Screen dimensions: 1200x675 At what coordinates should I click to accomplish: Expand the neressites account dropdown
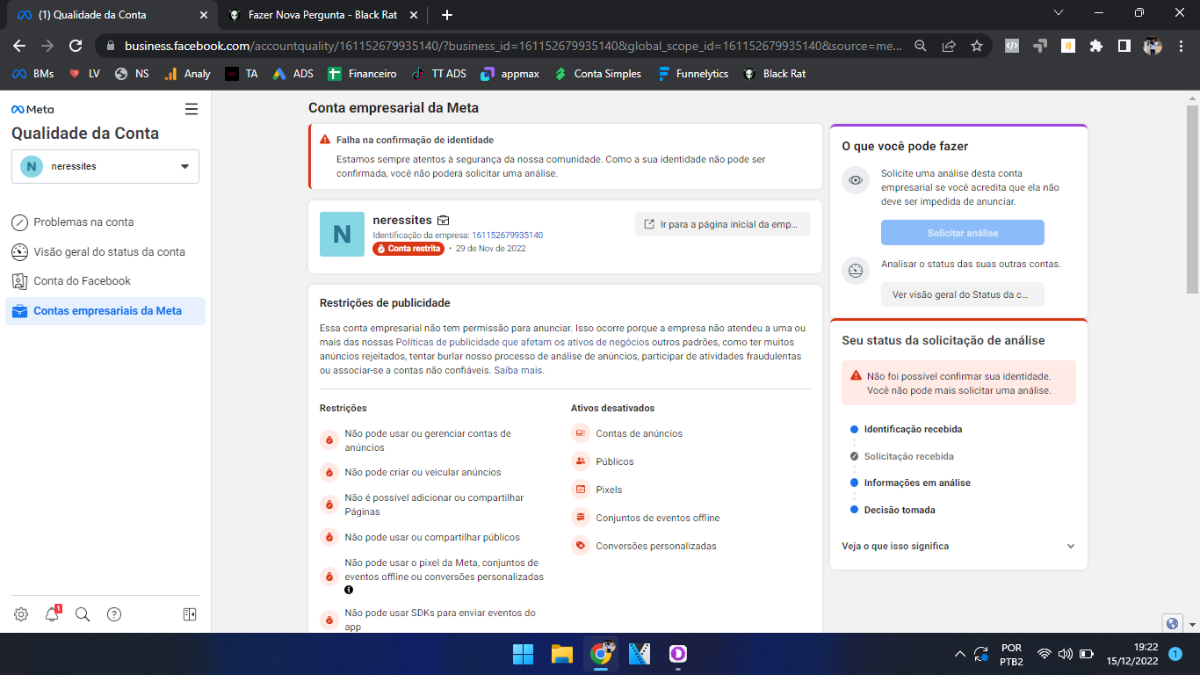(105, 167)
